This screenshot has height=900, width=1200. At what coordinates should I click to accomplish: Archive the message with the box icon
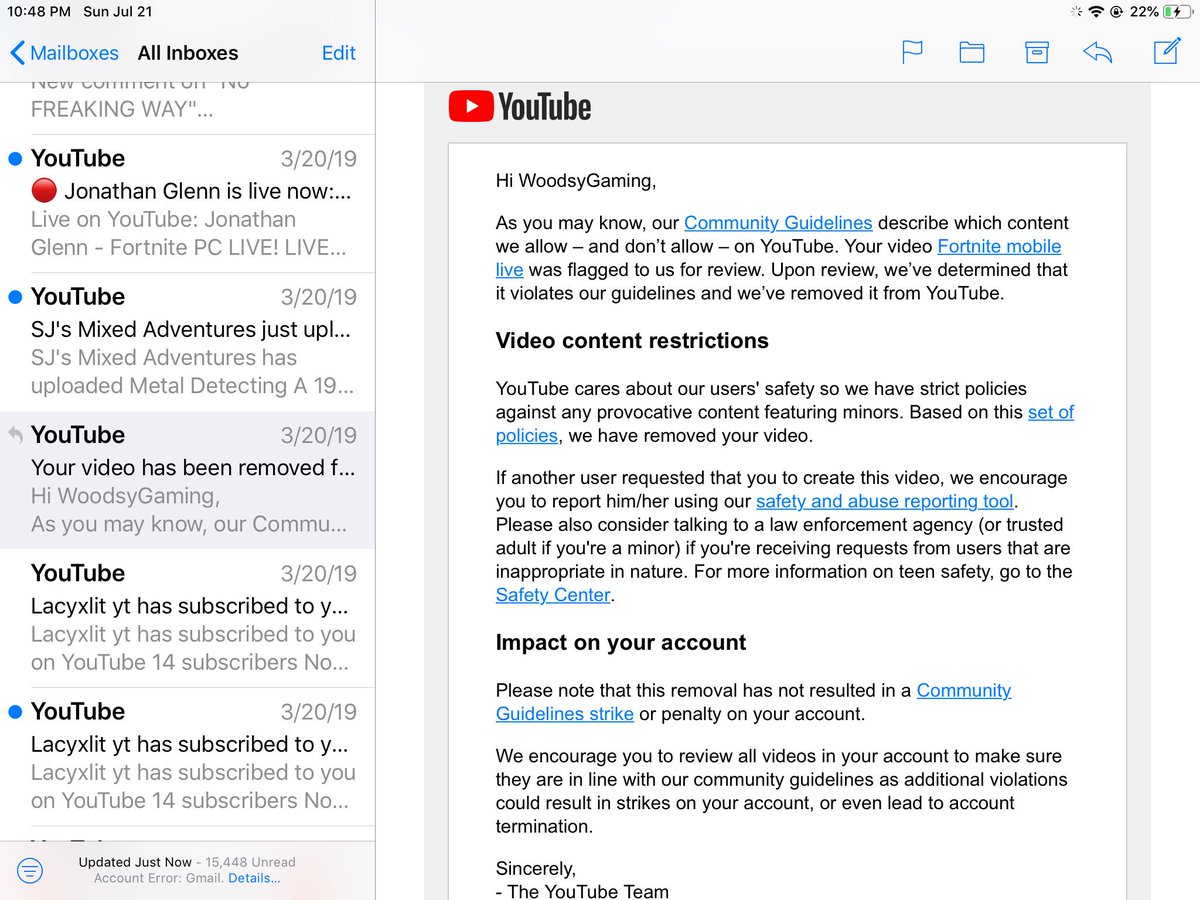tap(1037, 52)
